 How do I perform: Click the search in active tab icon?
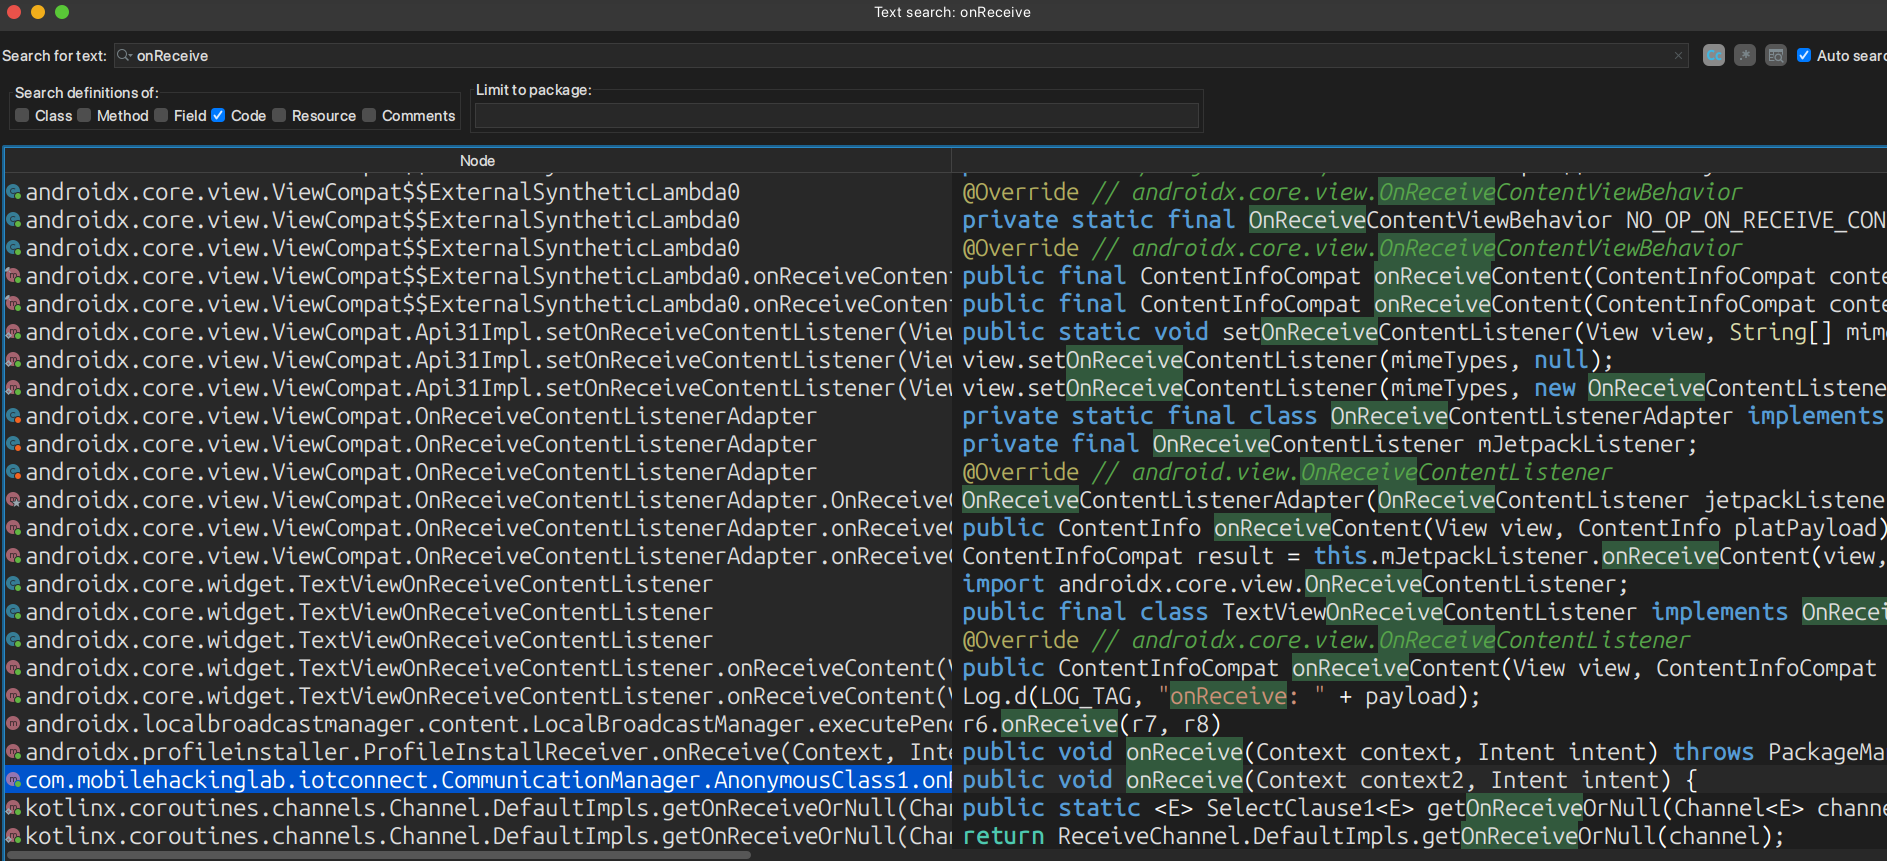[1776, 56]
